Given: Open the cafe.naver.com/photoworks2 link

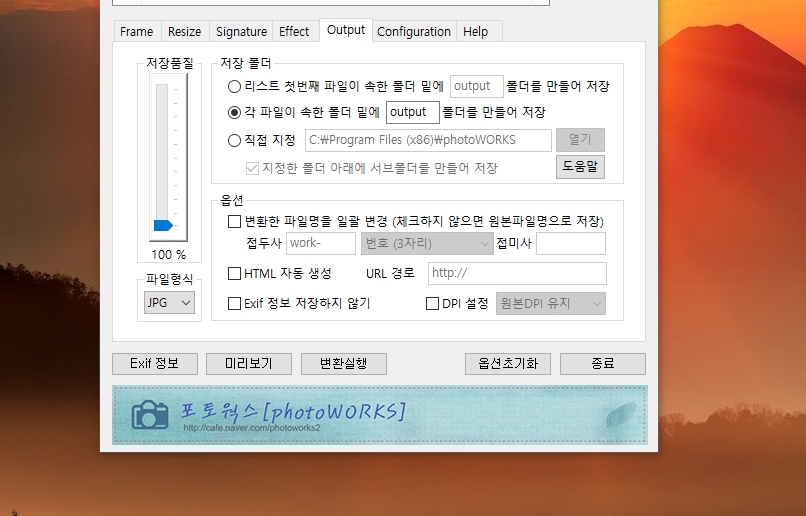Looking at the screenshot, I should click(252, 428).
